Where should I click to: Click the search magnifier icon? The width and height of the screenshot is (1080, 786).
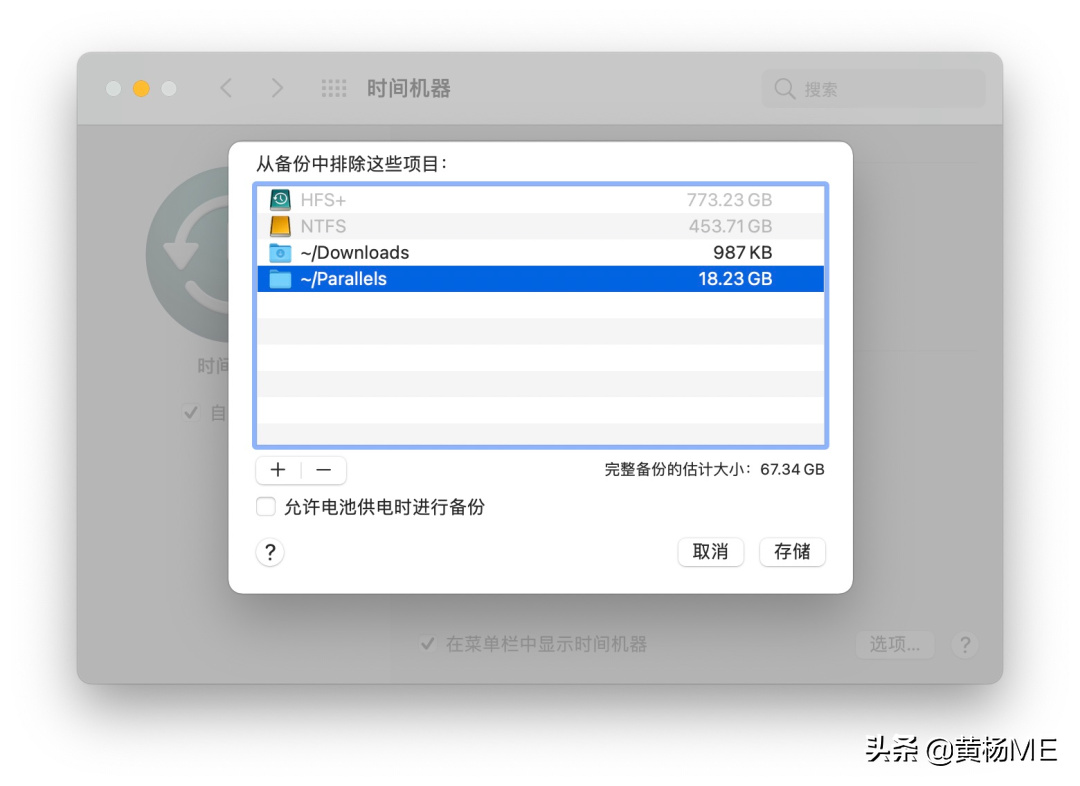click(785, 89)
